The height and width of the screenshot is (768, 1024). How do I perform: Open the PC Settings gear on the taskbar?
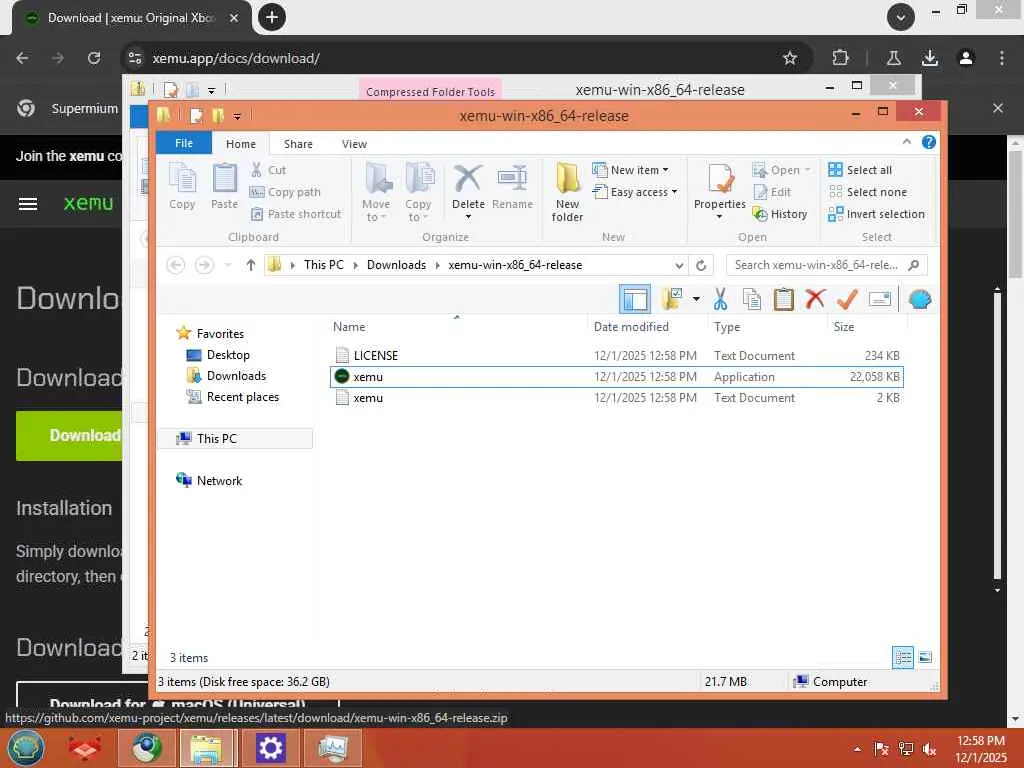pos(270,748)
